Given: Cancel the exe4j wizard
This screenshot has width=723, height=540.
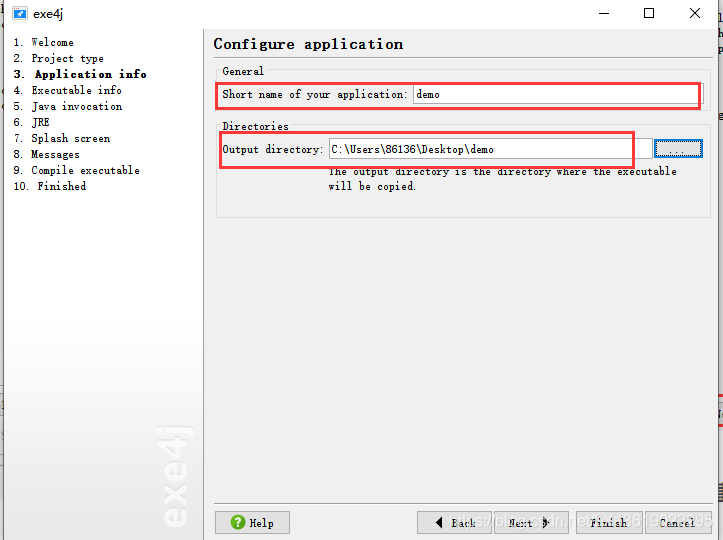Looking at the screenshot, I should click(x=678, y=522).
